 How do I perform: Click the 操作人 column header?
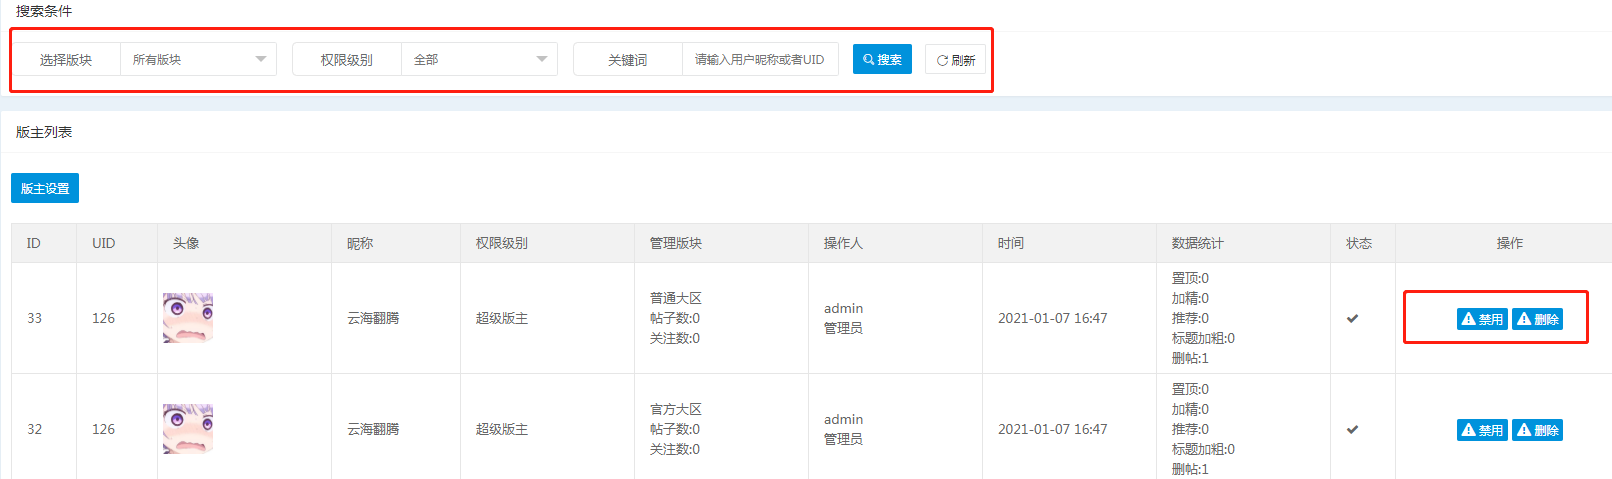tap(843, 243)
